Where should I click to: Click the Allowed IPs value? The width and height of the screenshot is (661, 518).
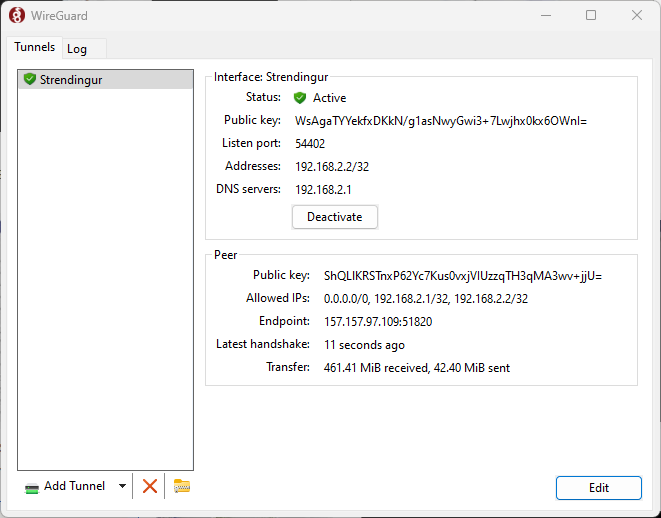(x=425, y=299)
